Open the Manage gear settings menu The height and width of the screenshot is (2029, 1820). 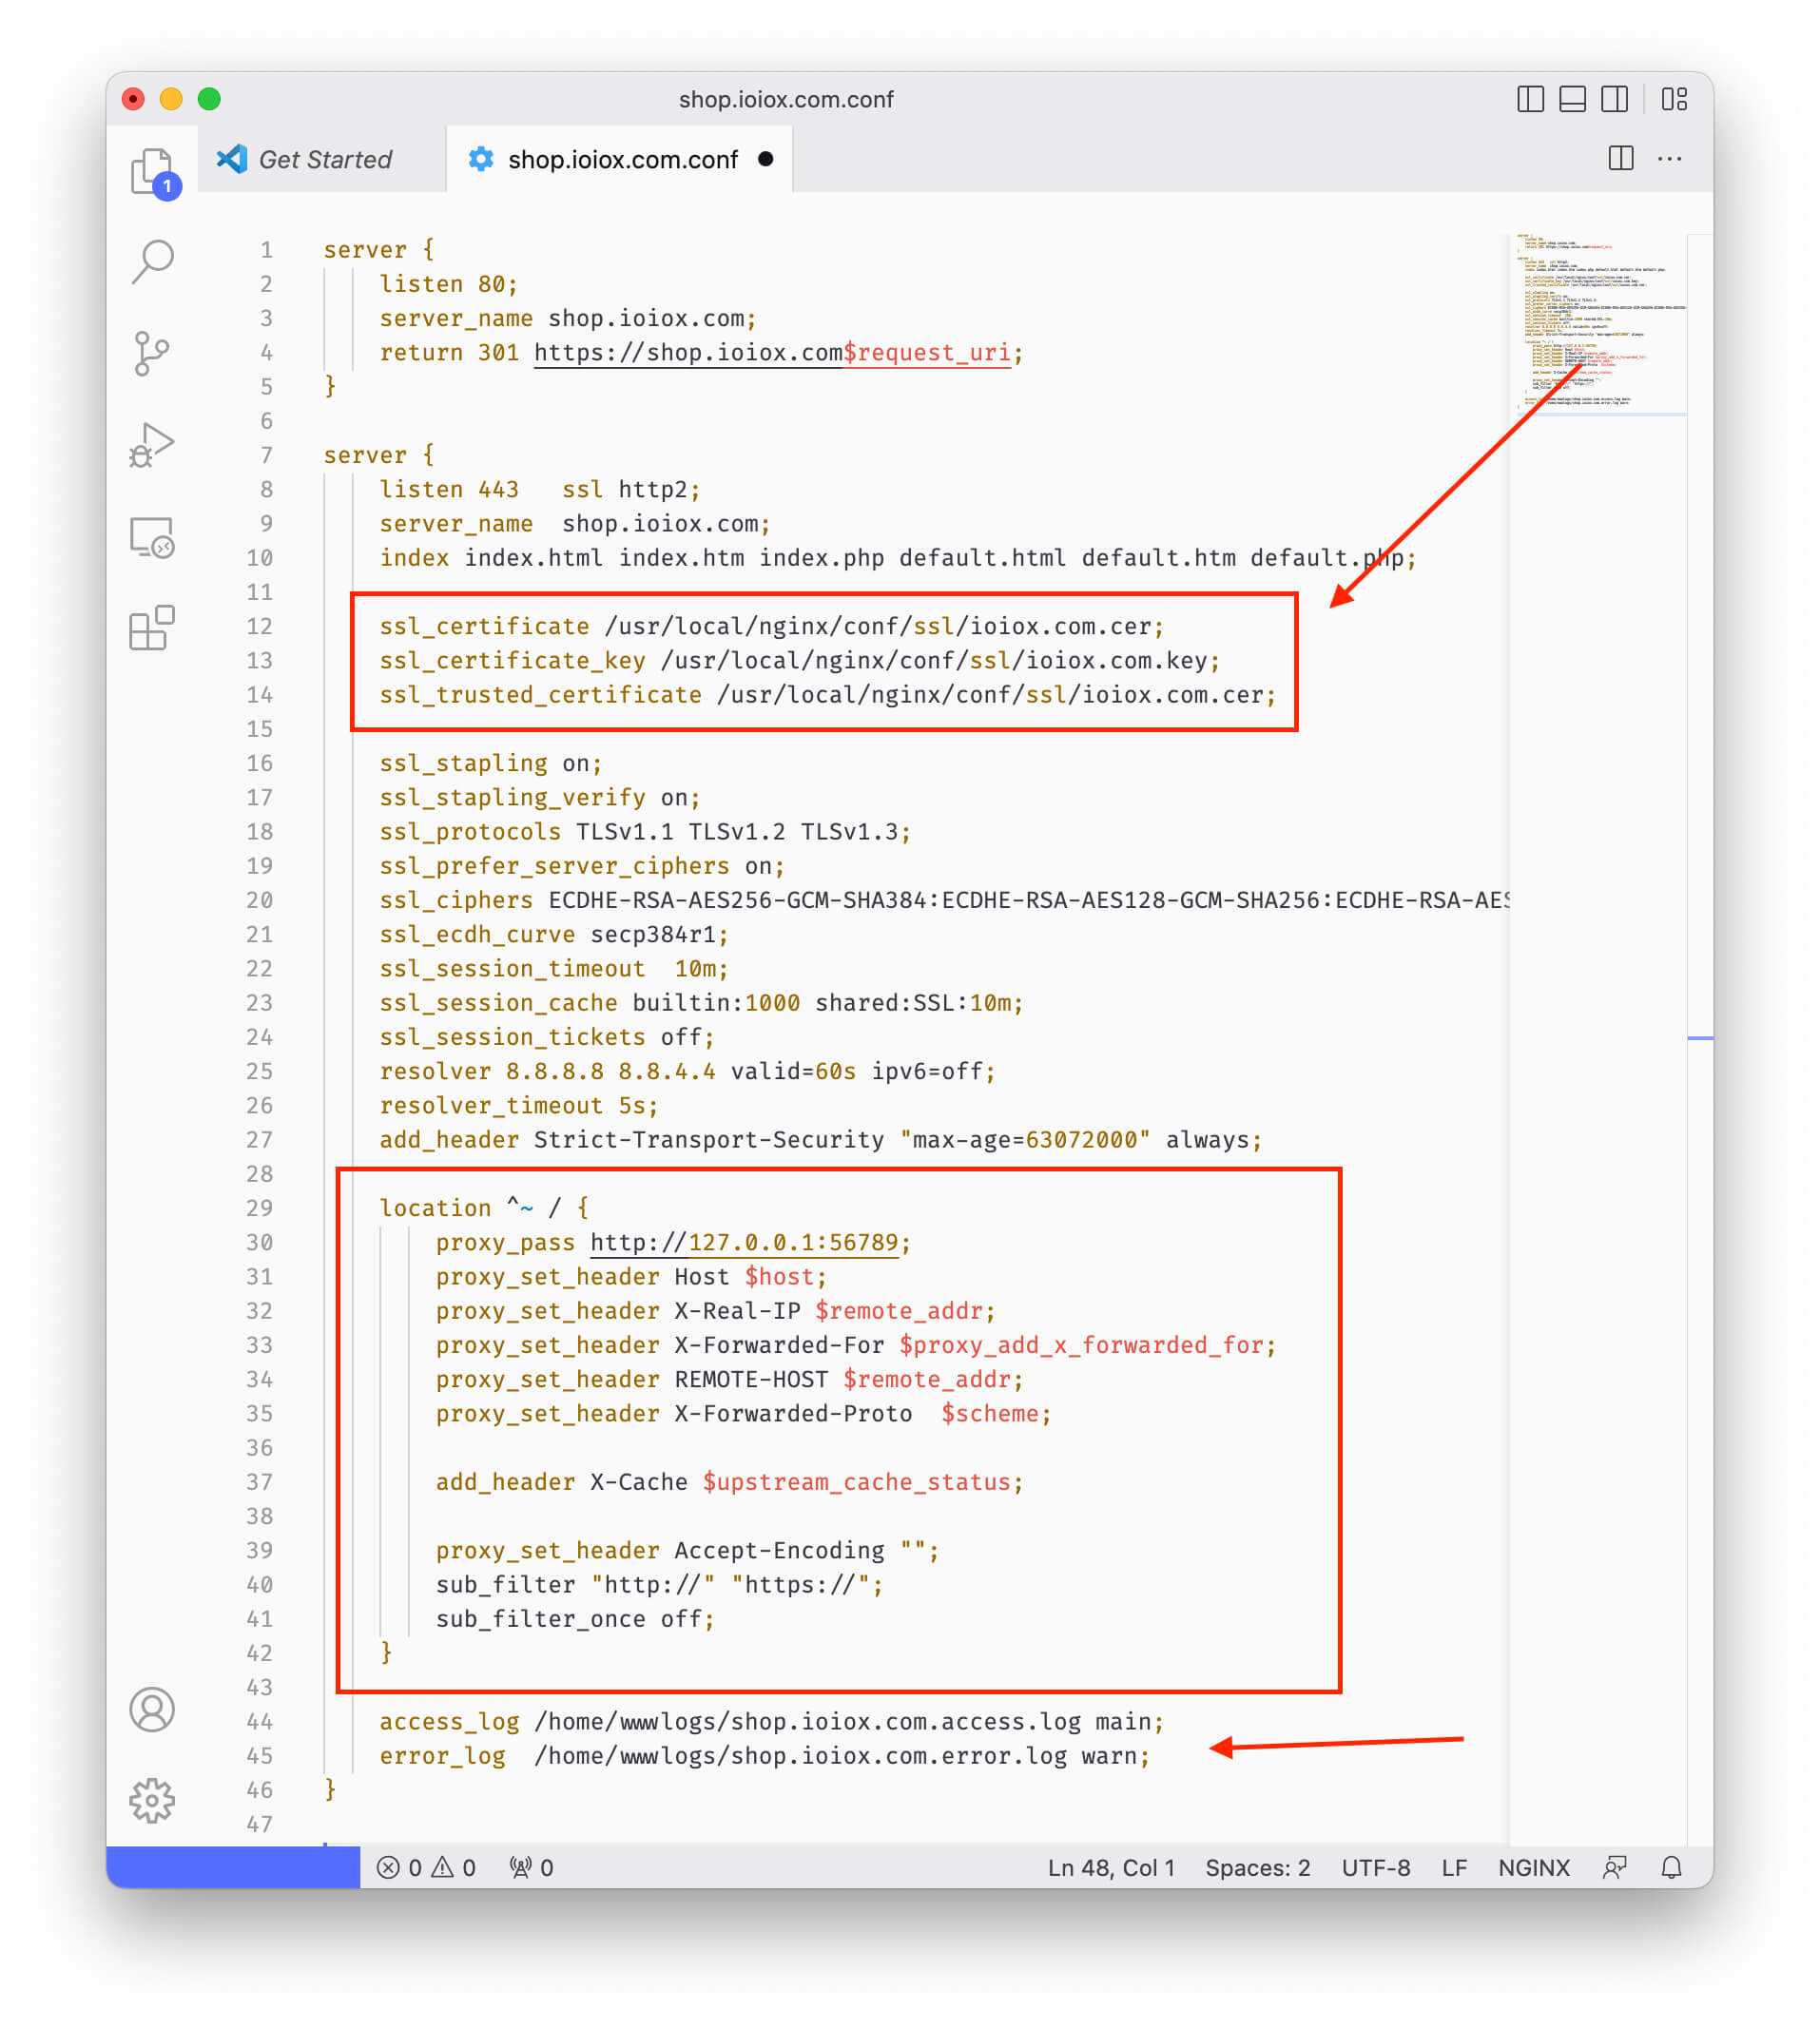pyautogui.click(x=152, y=1800)
